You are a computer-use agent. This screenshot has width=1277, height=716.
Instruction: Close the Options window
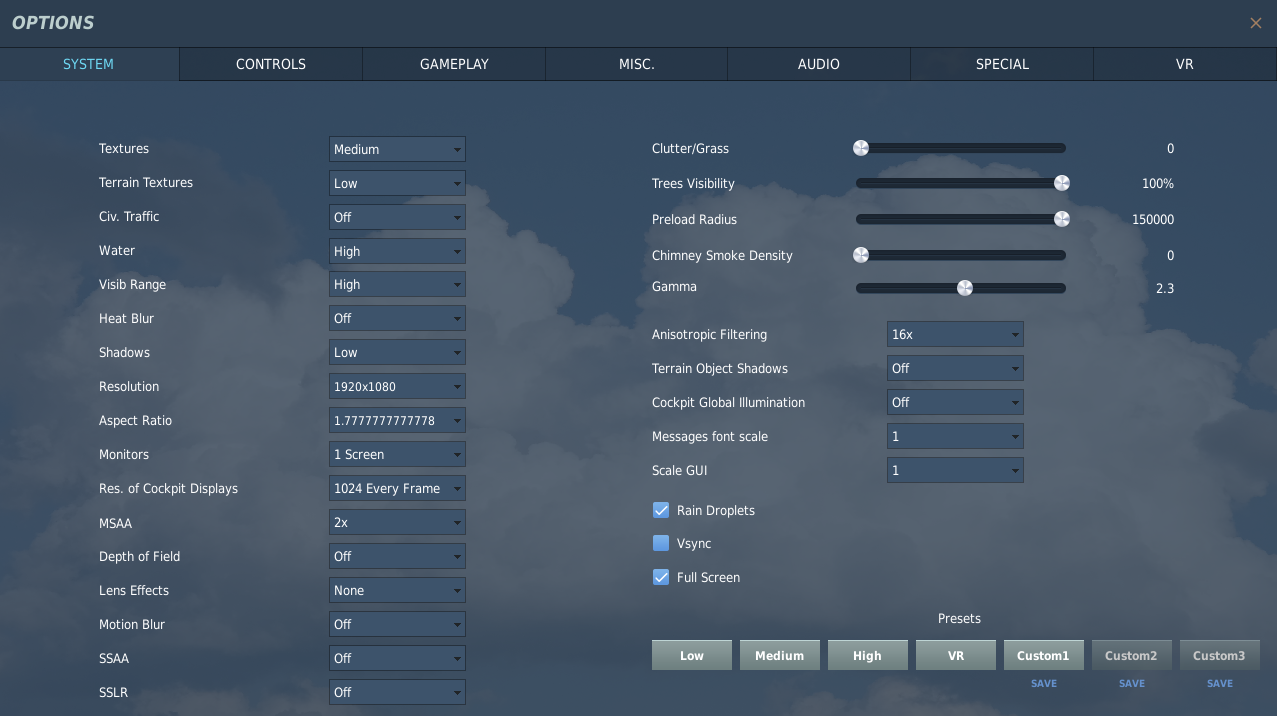pyautogui.click(x=1256, y=23)
